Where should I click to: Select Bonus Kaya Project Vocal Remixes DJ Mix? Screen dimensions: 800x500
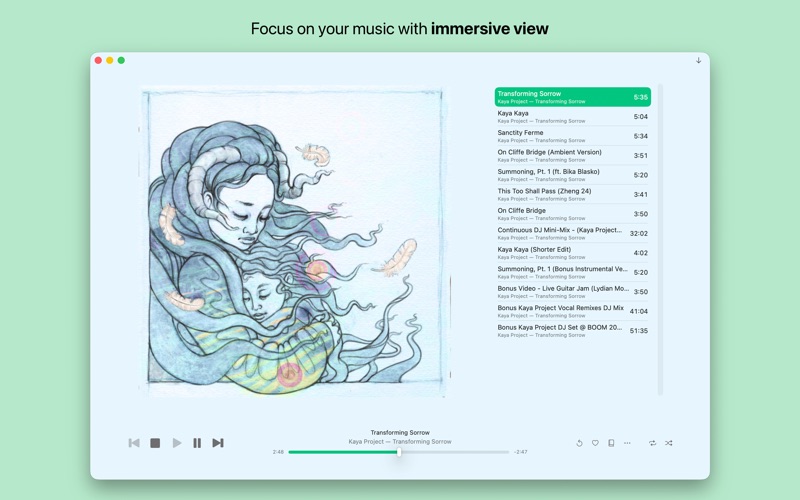click(572, 311)
